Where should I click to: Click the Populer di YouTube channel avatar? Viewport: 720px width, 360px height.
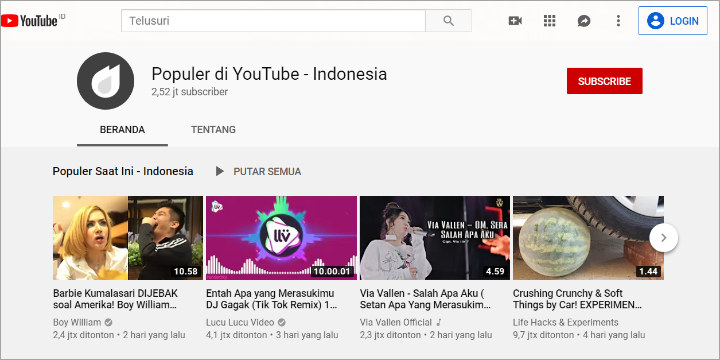tap(106, 81)
